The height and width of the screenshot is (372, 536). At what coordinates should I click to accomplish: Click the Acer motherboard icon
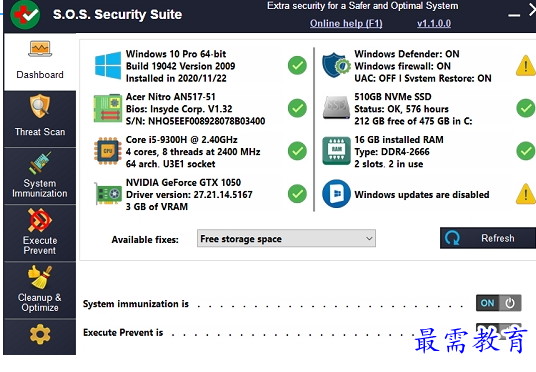click(108, 108)
